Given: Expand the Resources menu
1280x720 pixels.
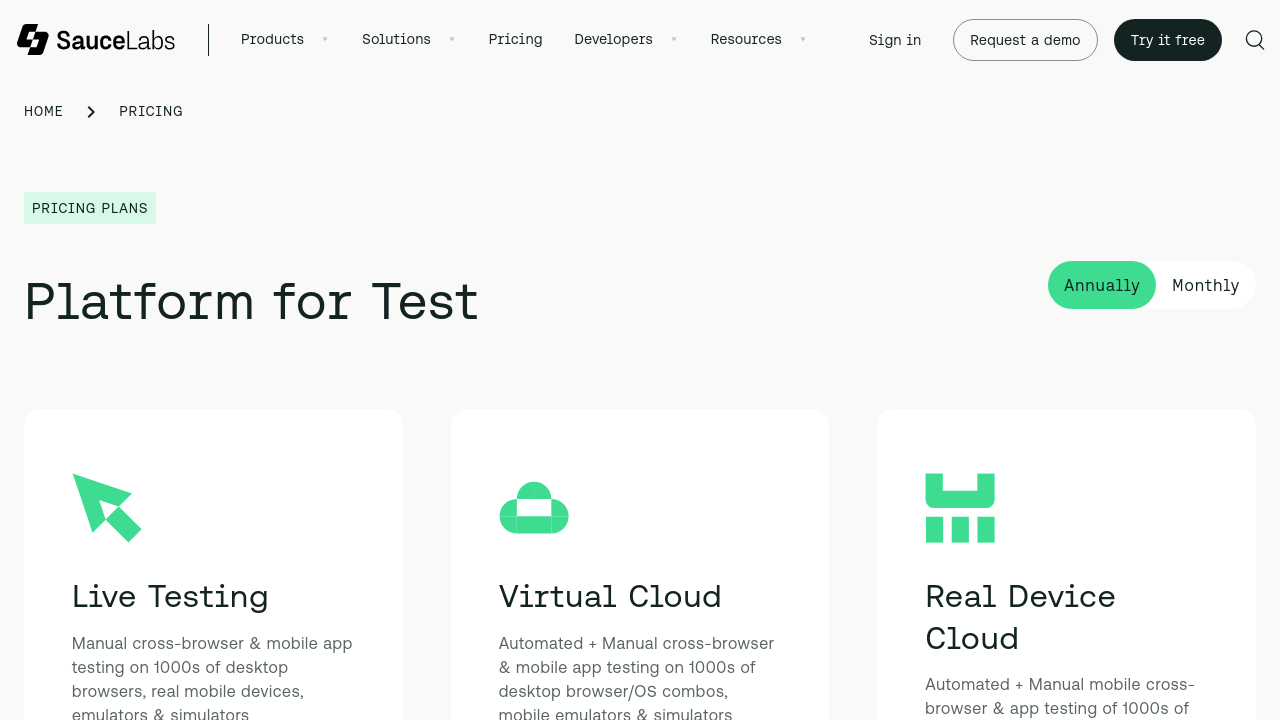Looking at the screenshot, I should (758, 39).
